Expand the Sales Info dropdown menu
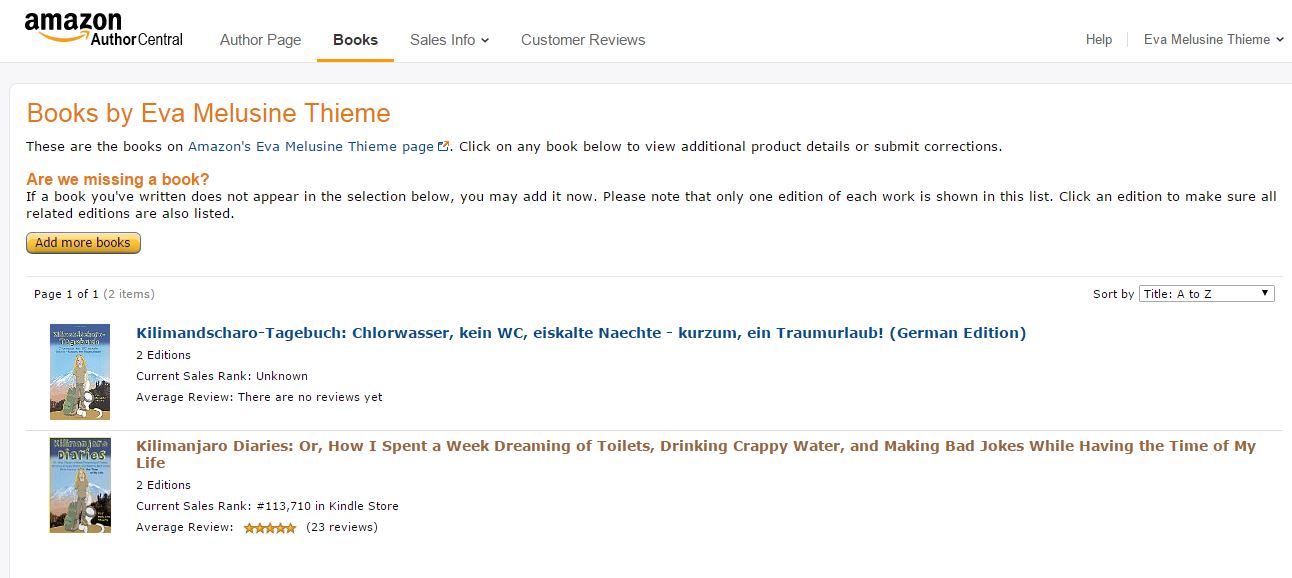The width and height of the screenshot is (1292, 578). (x=449, y=40)
